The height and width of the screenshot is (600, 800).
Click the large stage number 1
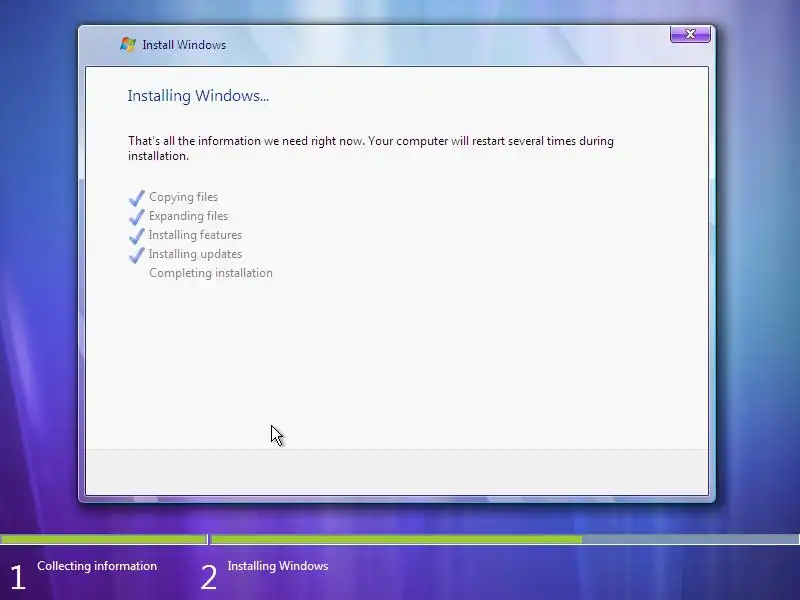click(18, 578)
